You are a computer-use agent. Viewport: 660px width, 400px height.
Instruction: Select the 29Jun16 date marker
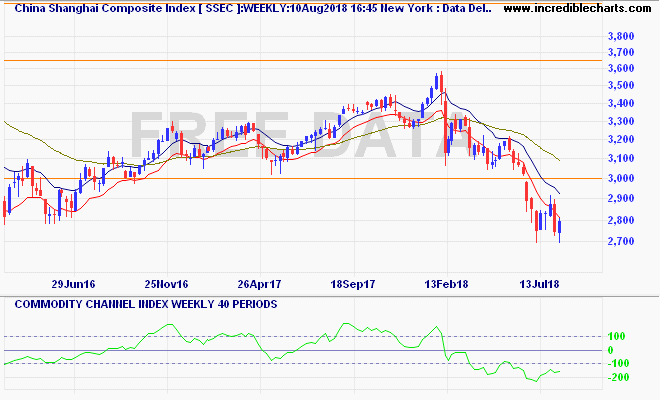(x=73, y=284)
